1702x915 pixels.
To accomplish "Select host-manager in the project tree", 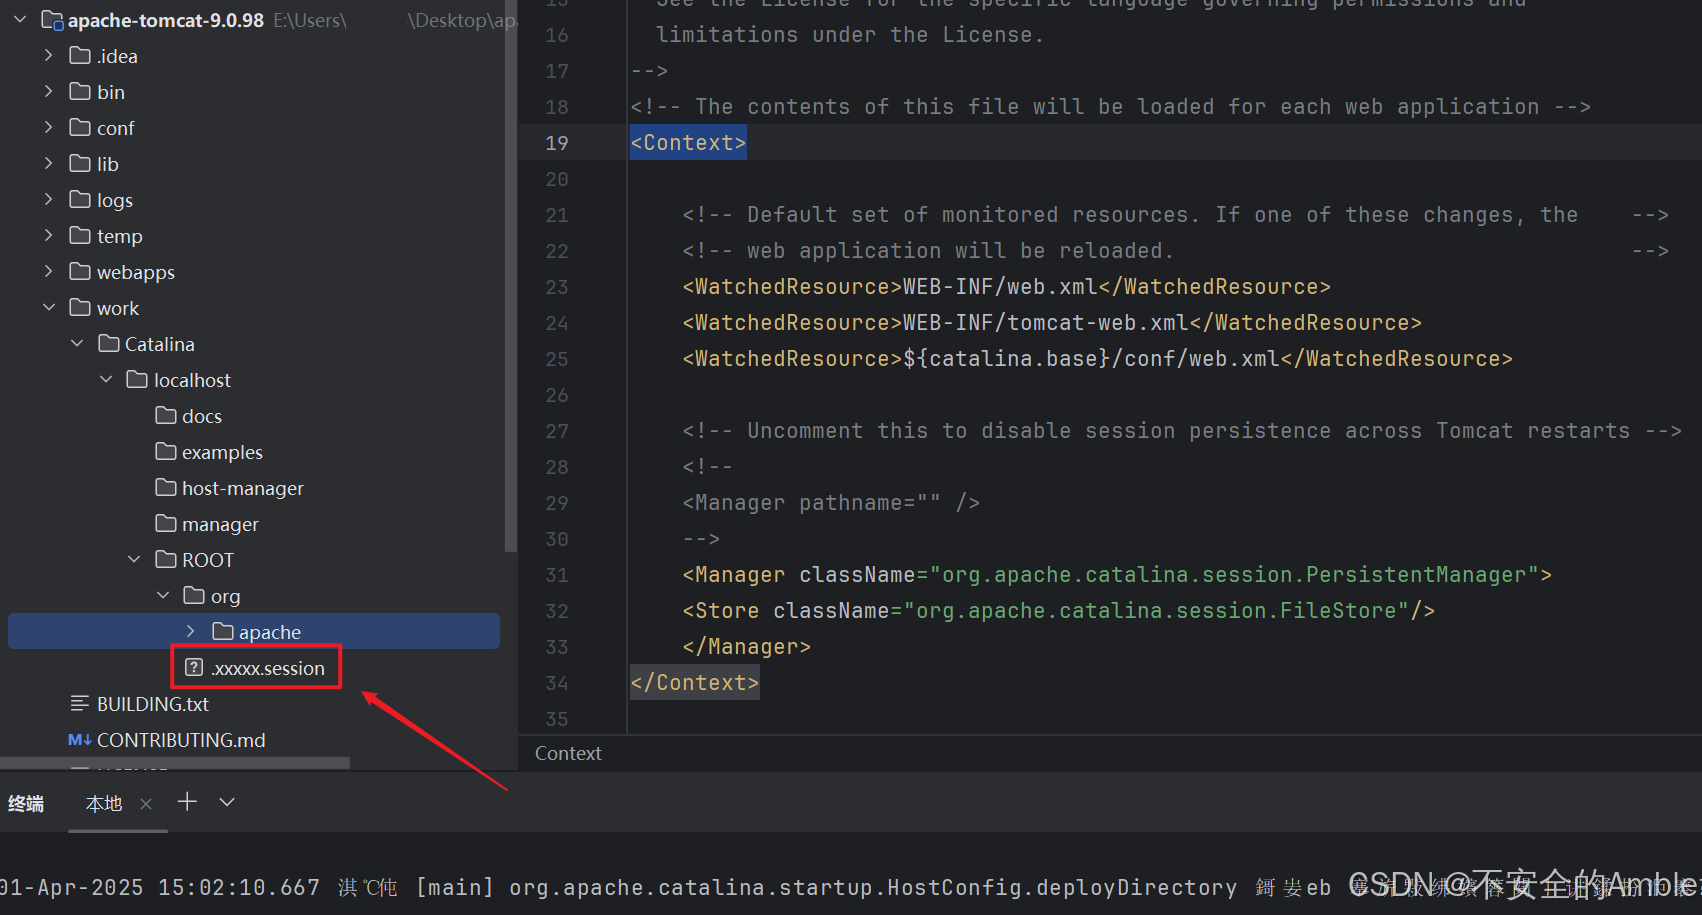I will (x=243, y=488).
